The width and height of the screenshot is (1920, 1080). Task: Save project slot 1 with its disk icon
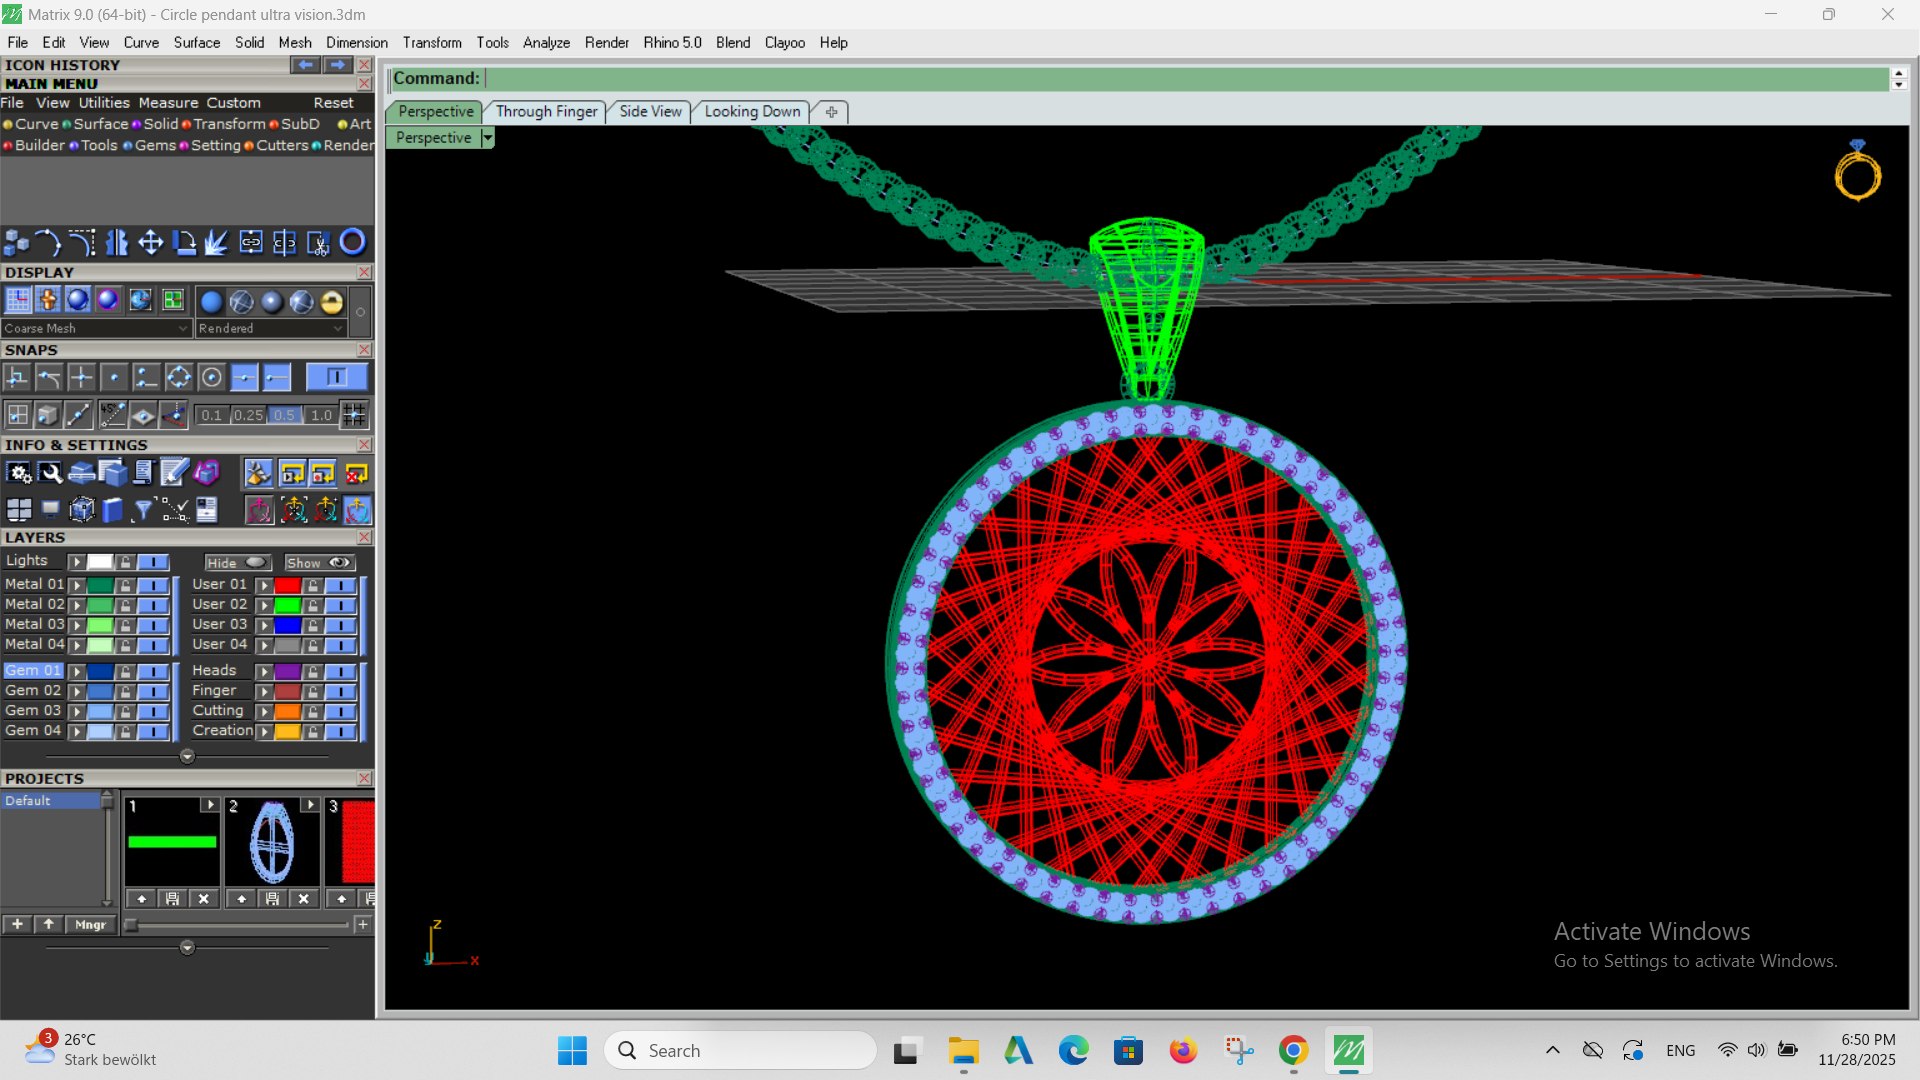pyautogui.click(x=172, y=899)
